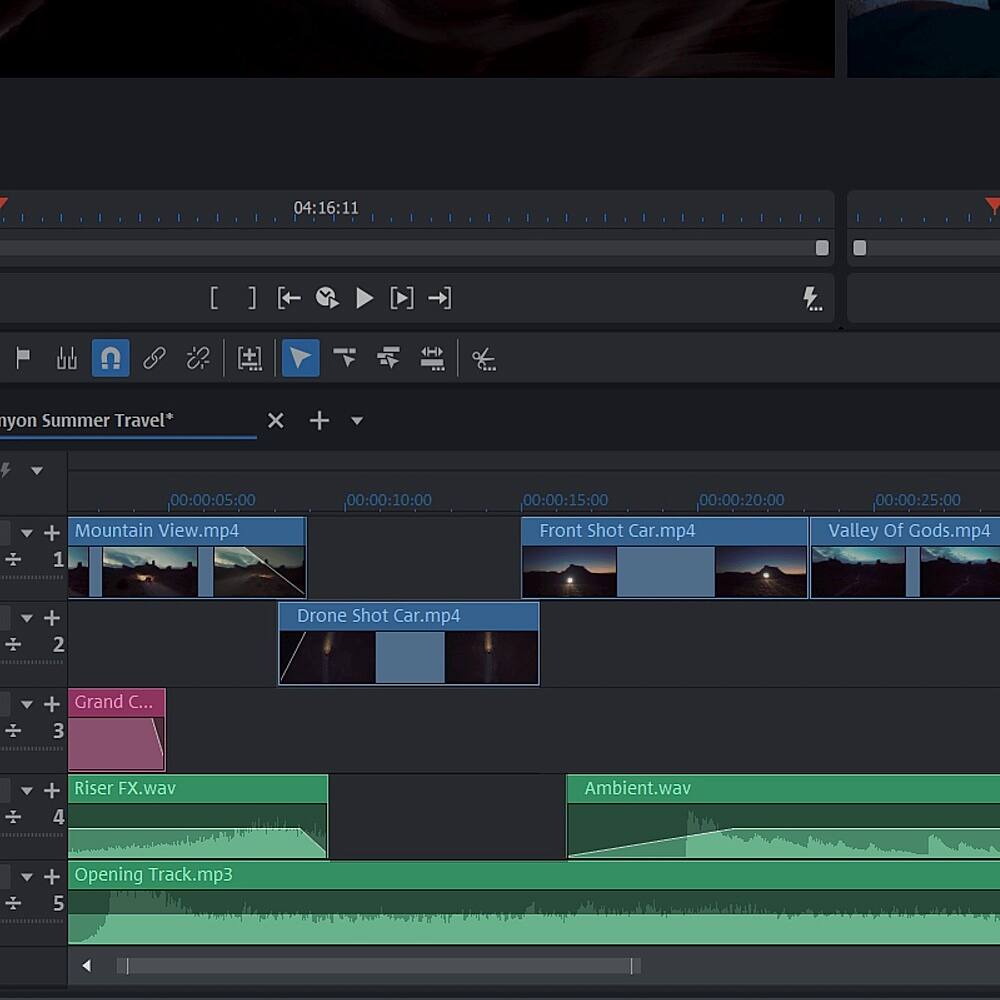
Task: Add a new timeline tab with plus
Action: coord(319,421)
